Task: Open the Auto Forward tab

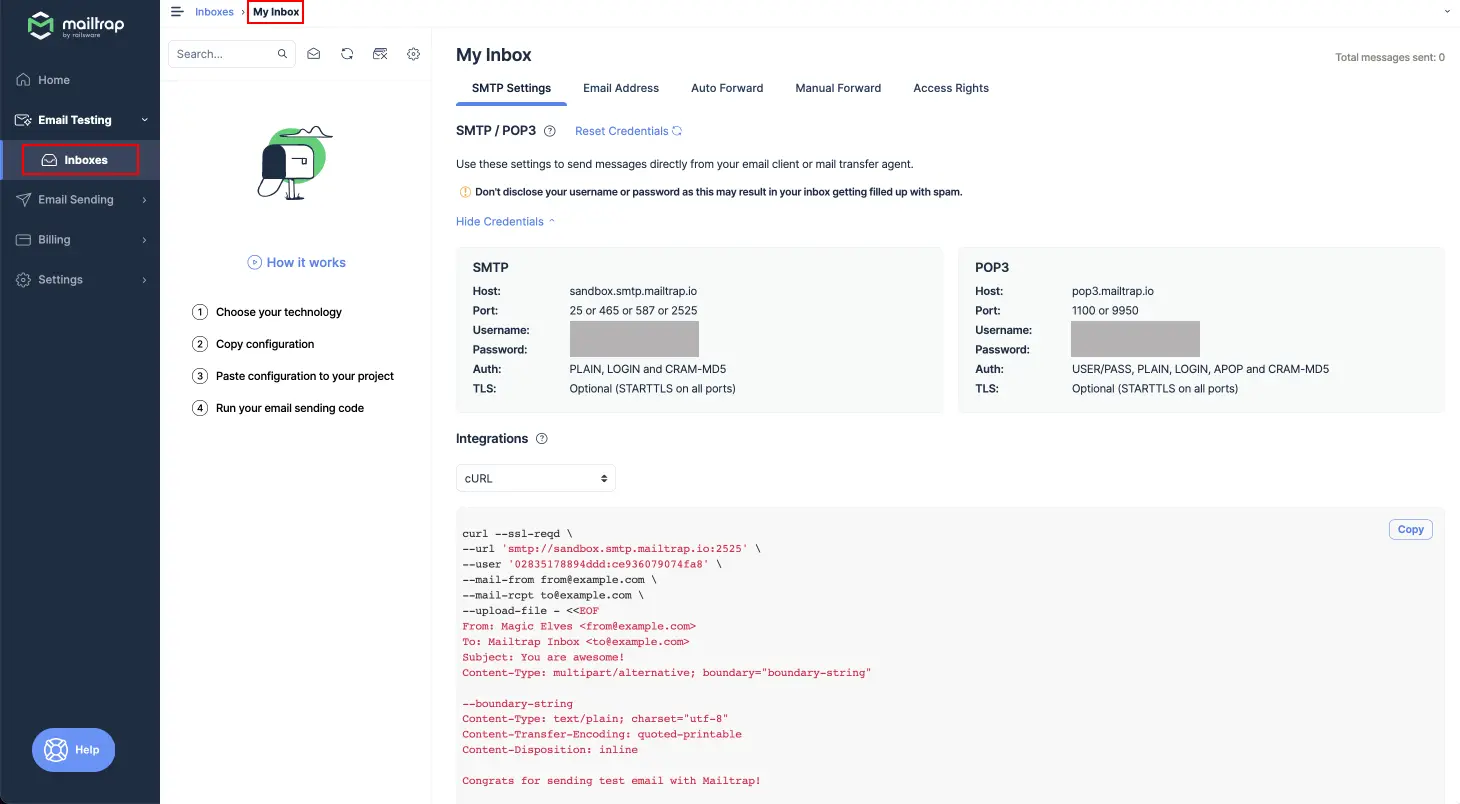Action: coord(727,88)
